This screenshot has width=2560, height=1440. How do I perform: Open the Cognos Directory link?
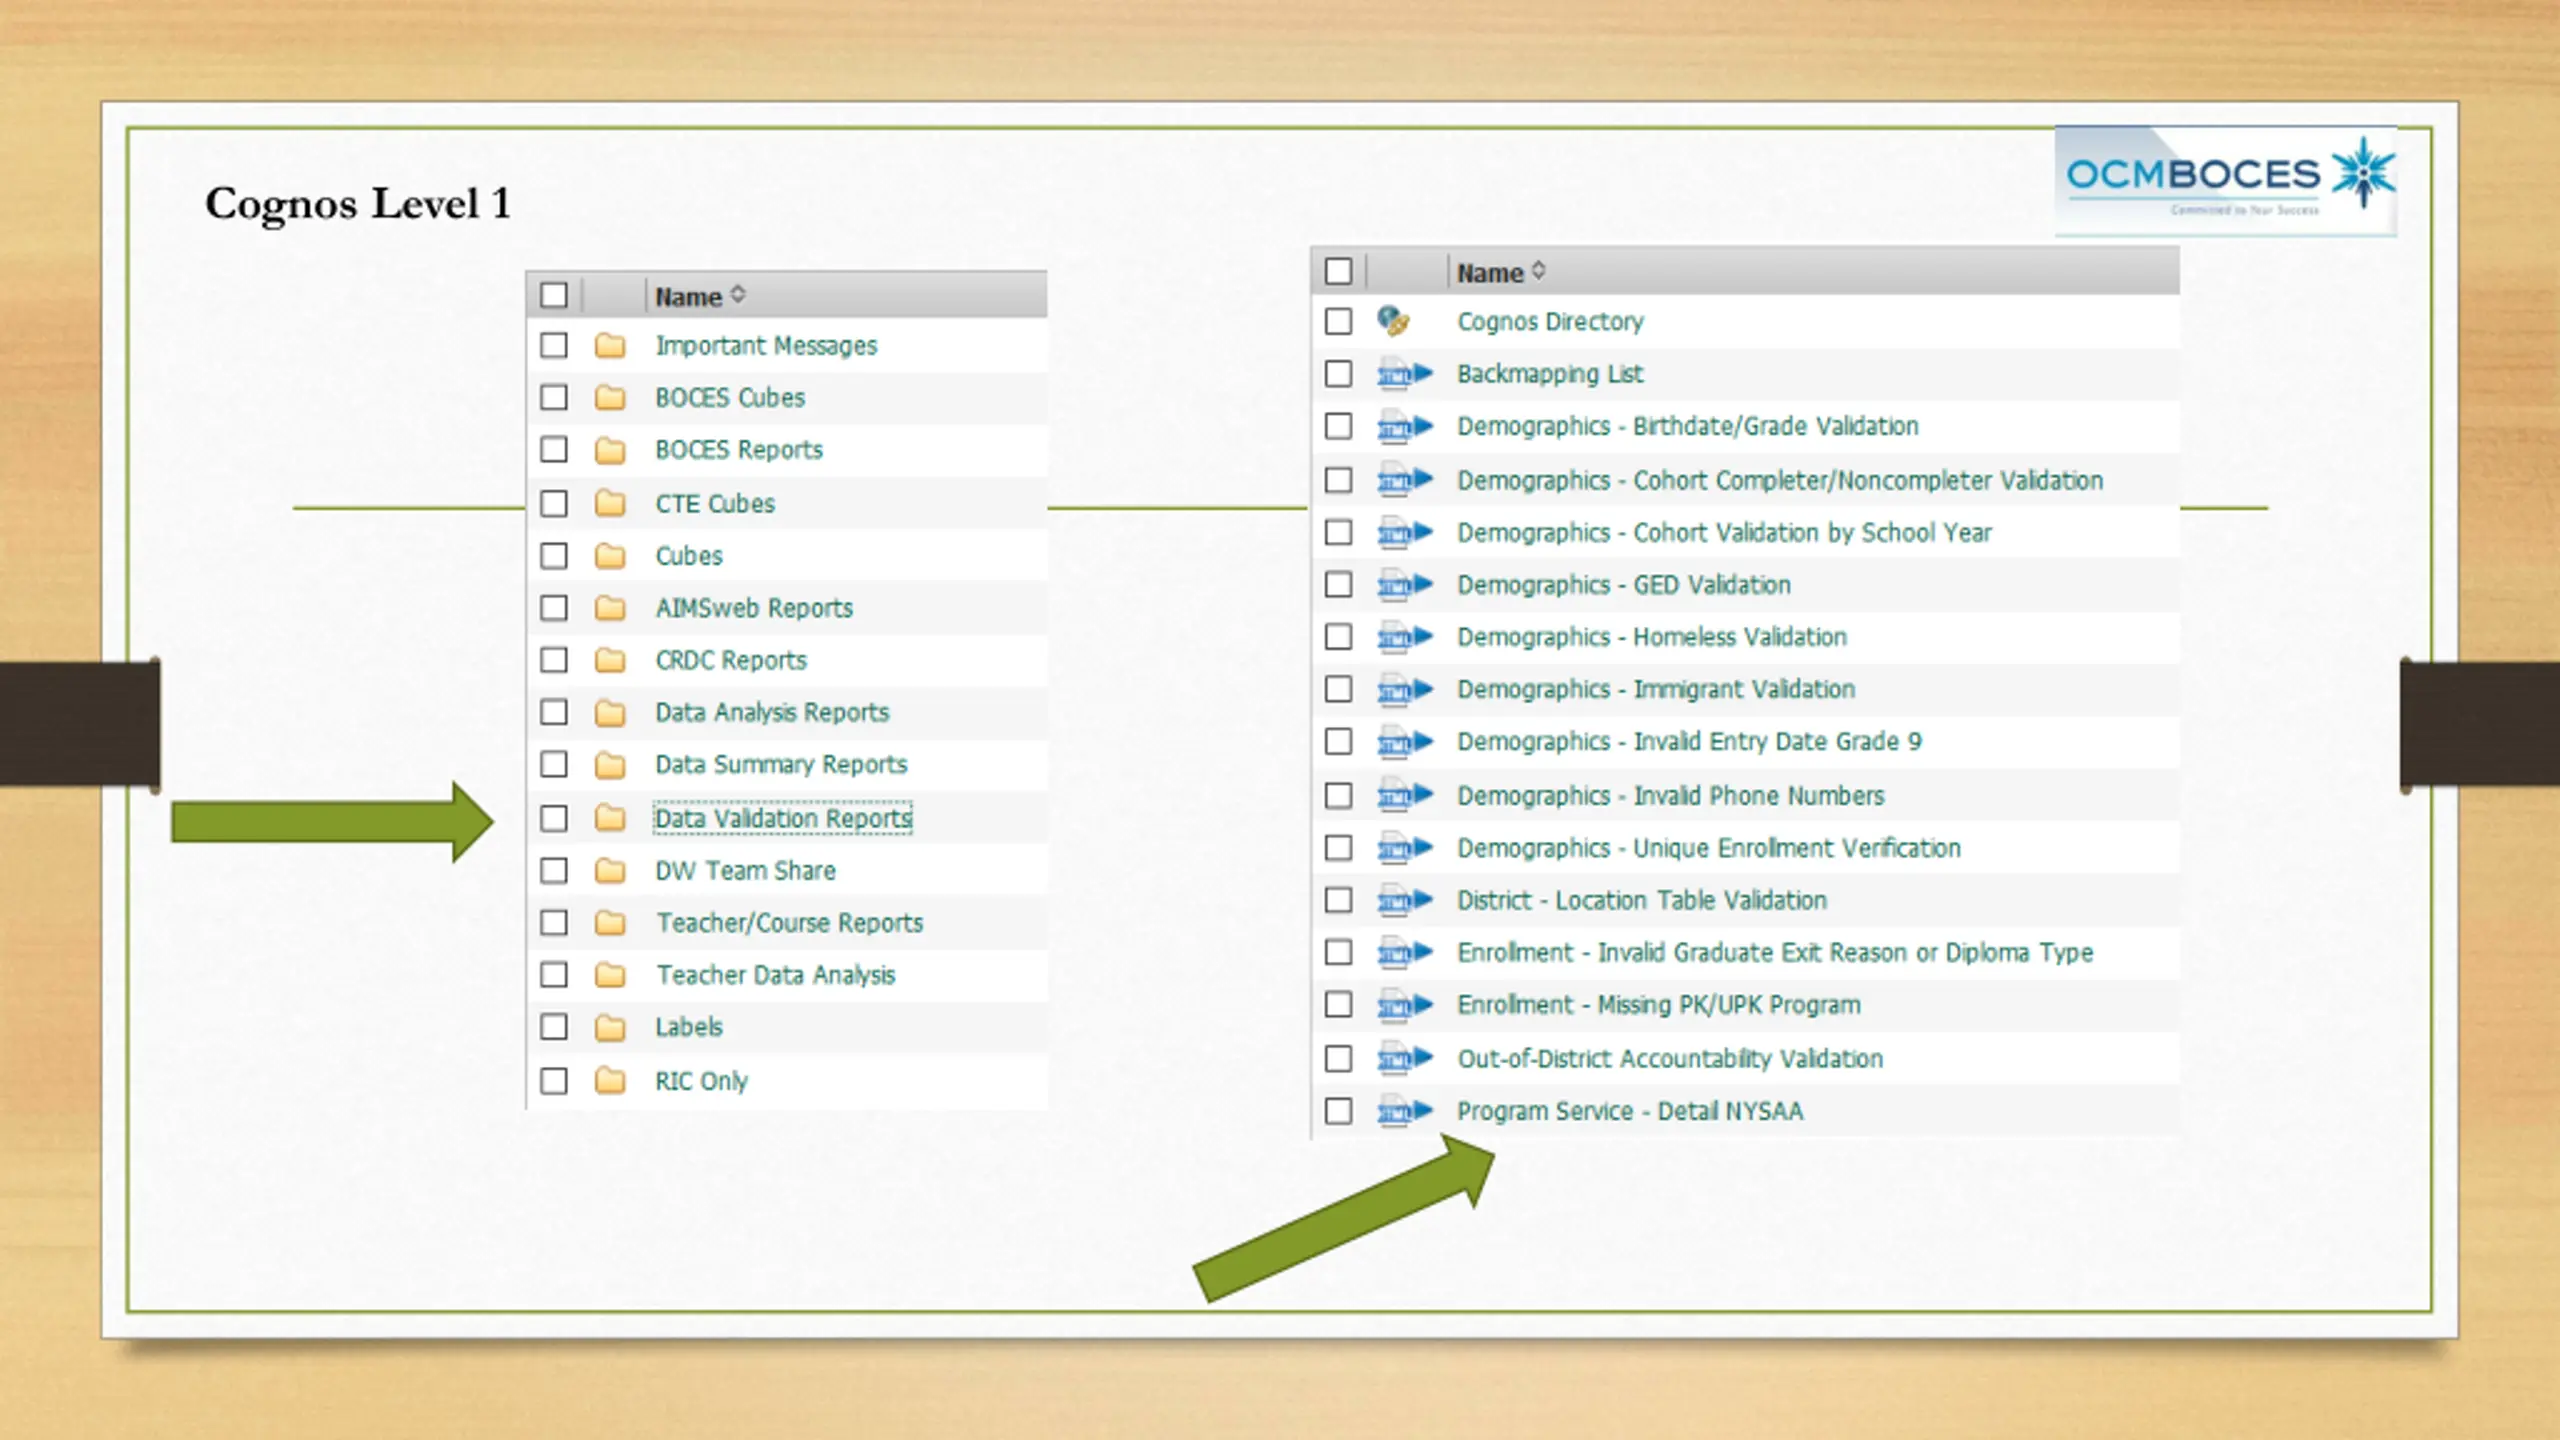click(1550, 321)
